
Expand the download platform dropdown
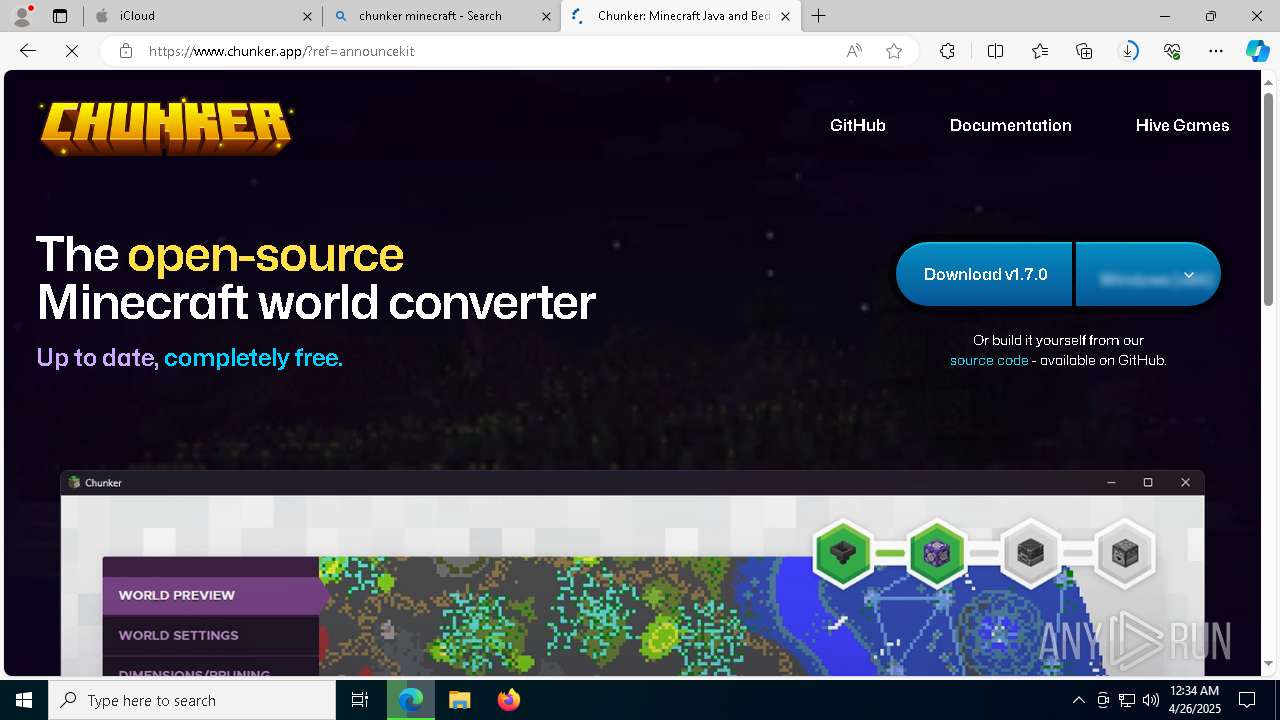tap(1148, 274)
